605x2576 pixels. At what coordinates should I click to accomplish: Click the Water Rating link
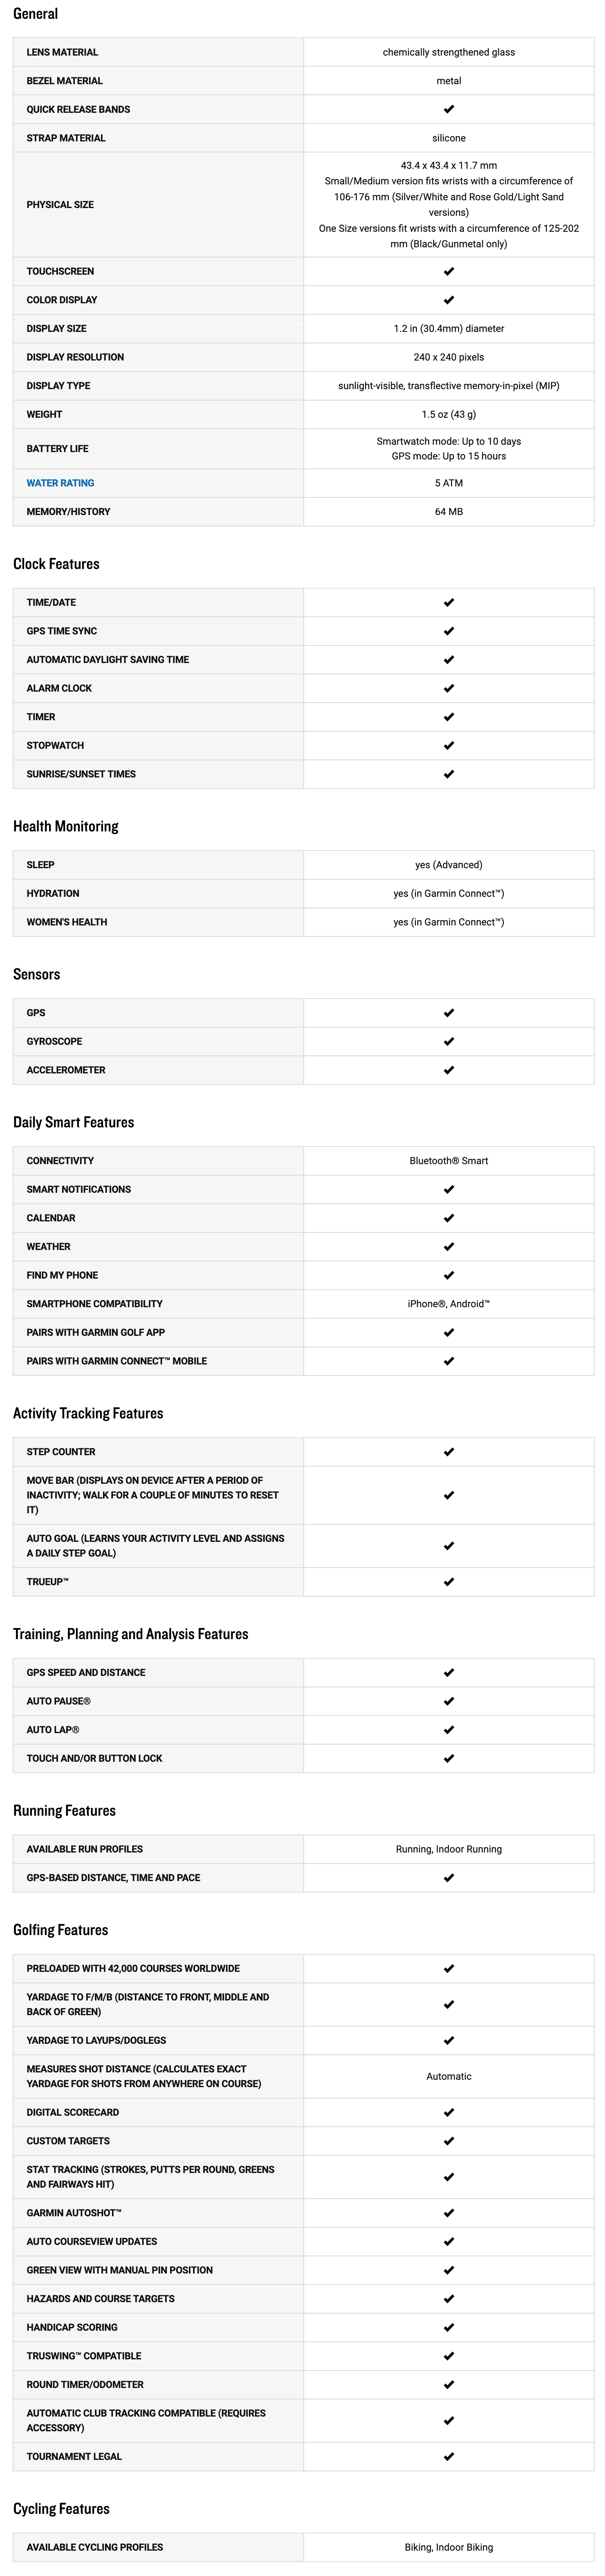(x=60, y=483)
